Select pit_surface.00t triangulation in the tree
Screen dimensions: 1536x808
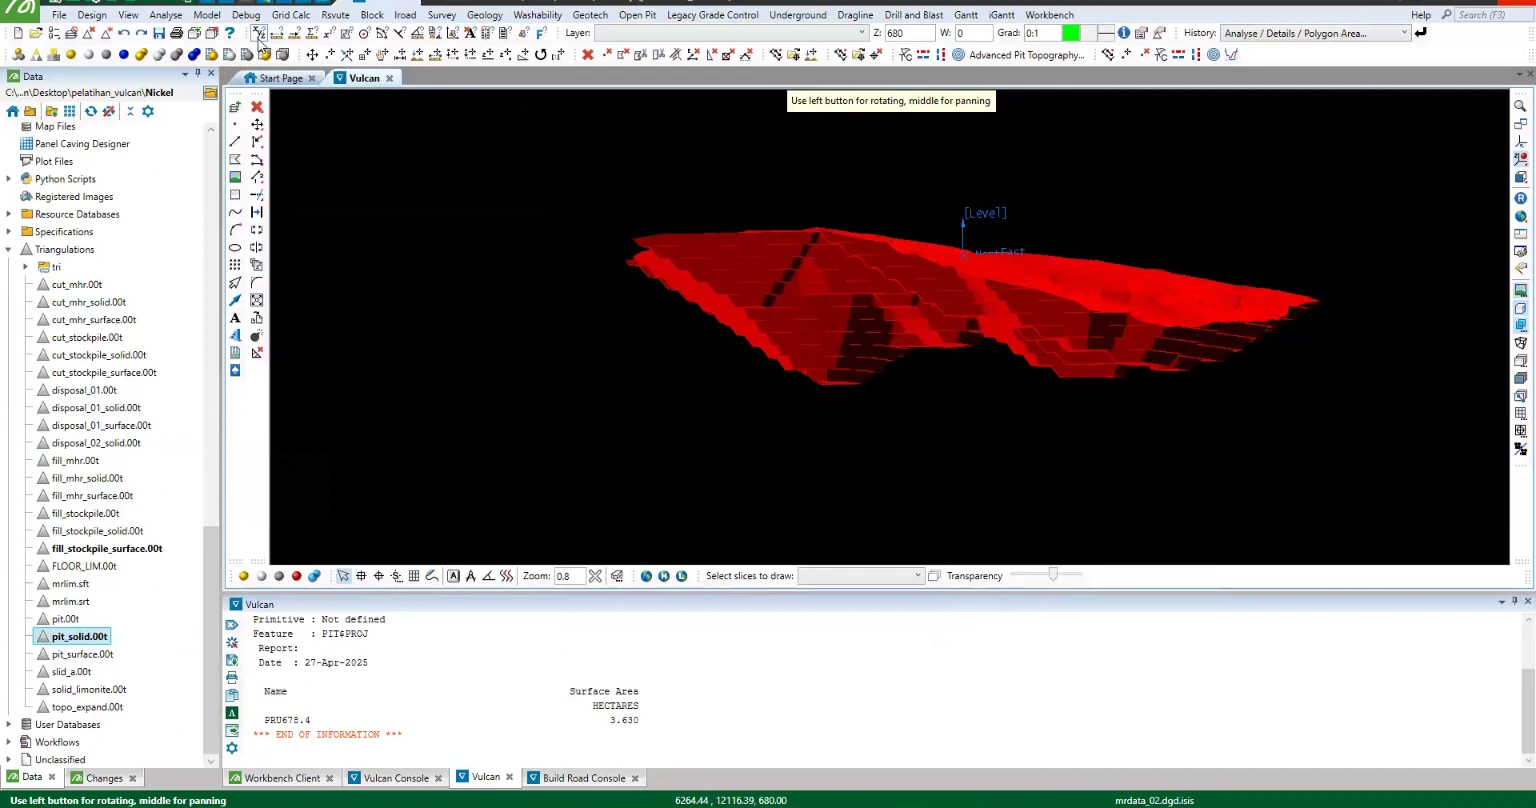click(82, 654)
